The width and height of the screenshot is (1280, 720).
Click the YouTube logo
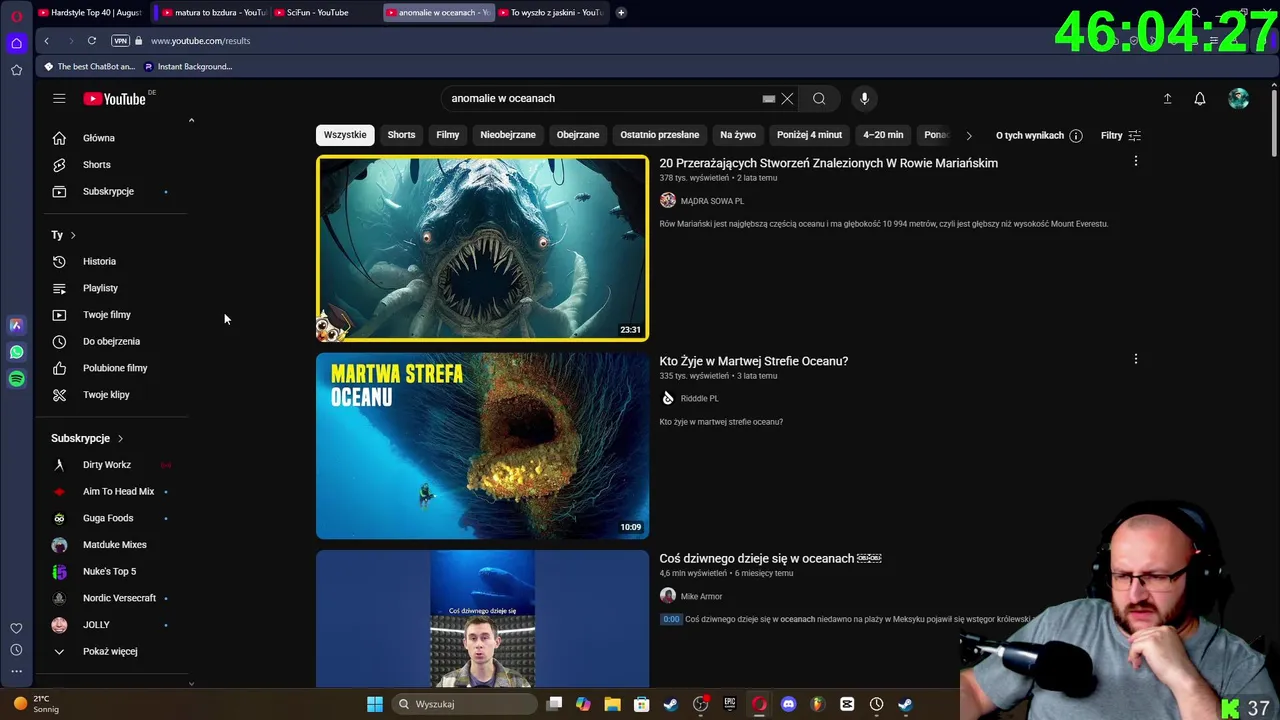click(114, 98)
